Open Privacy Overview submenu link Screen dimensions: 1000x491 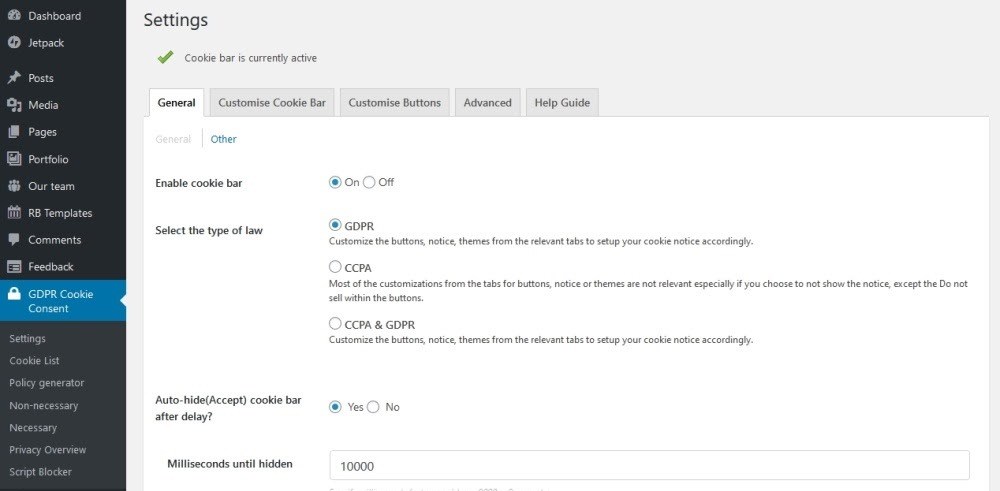(48, 450)
